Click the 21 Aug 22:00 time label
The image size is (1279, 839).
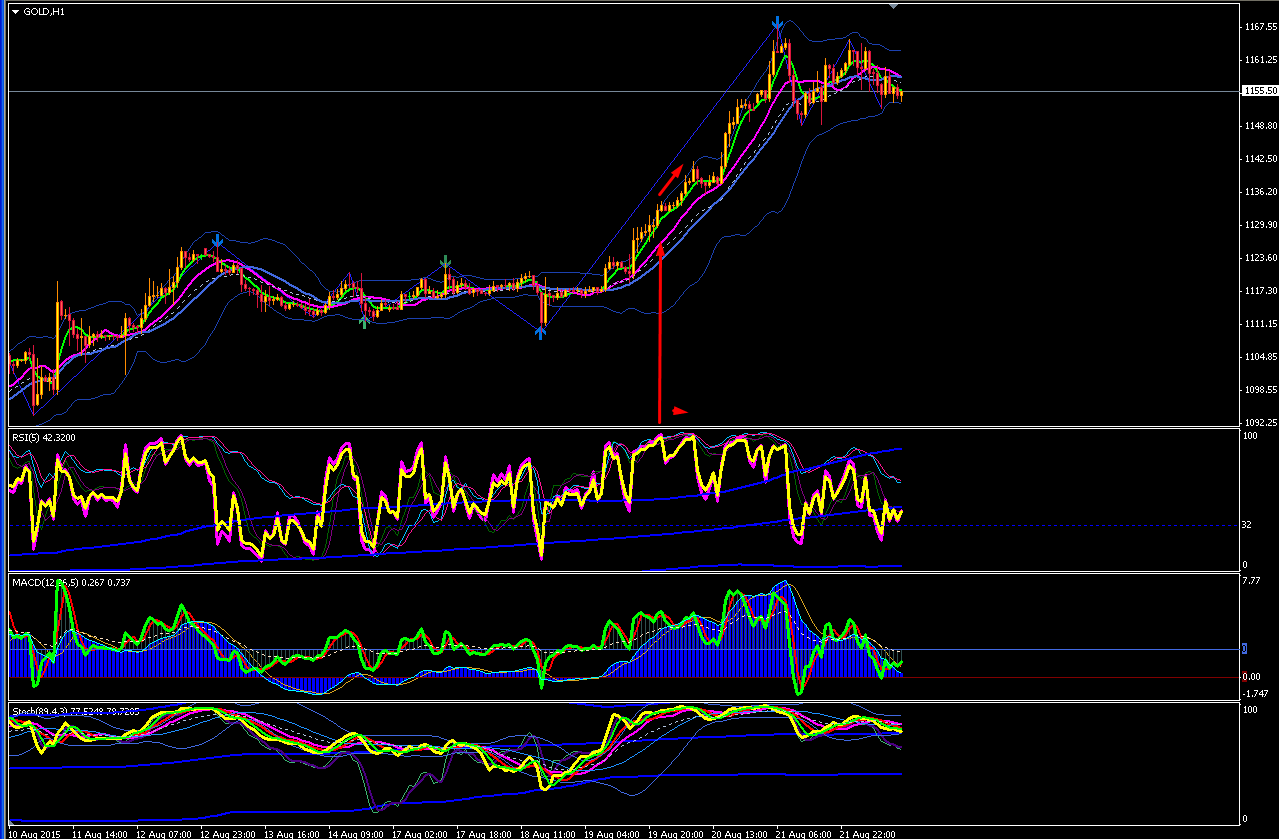[x=867, y=833]
